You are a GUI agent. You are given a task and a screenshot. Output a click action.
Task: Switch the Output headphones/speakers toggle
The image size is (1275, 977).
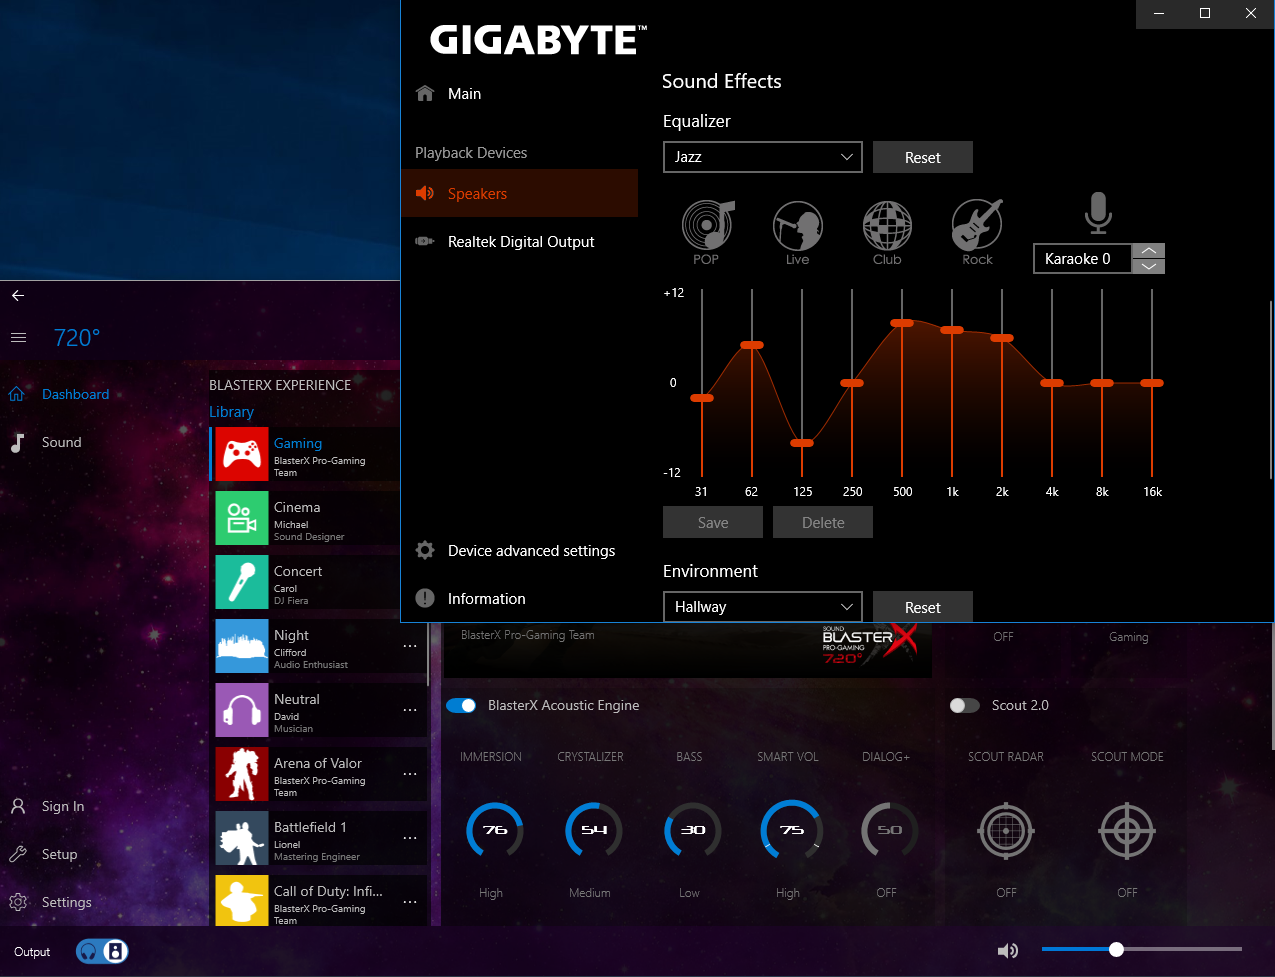(x=102, y=951)
